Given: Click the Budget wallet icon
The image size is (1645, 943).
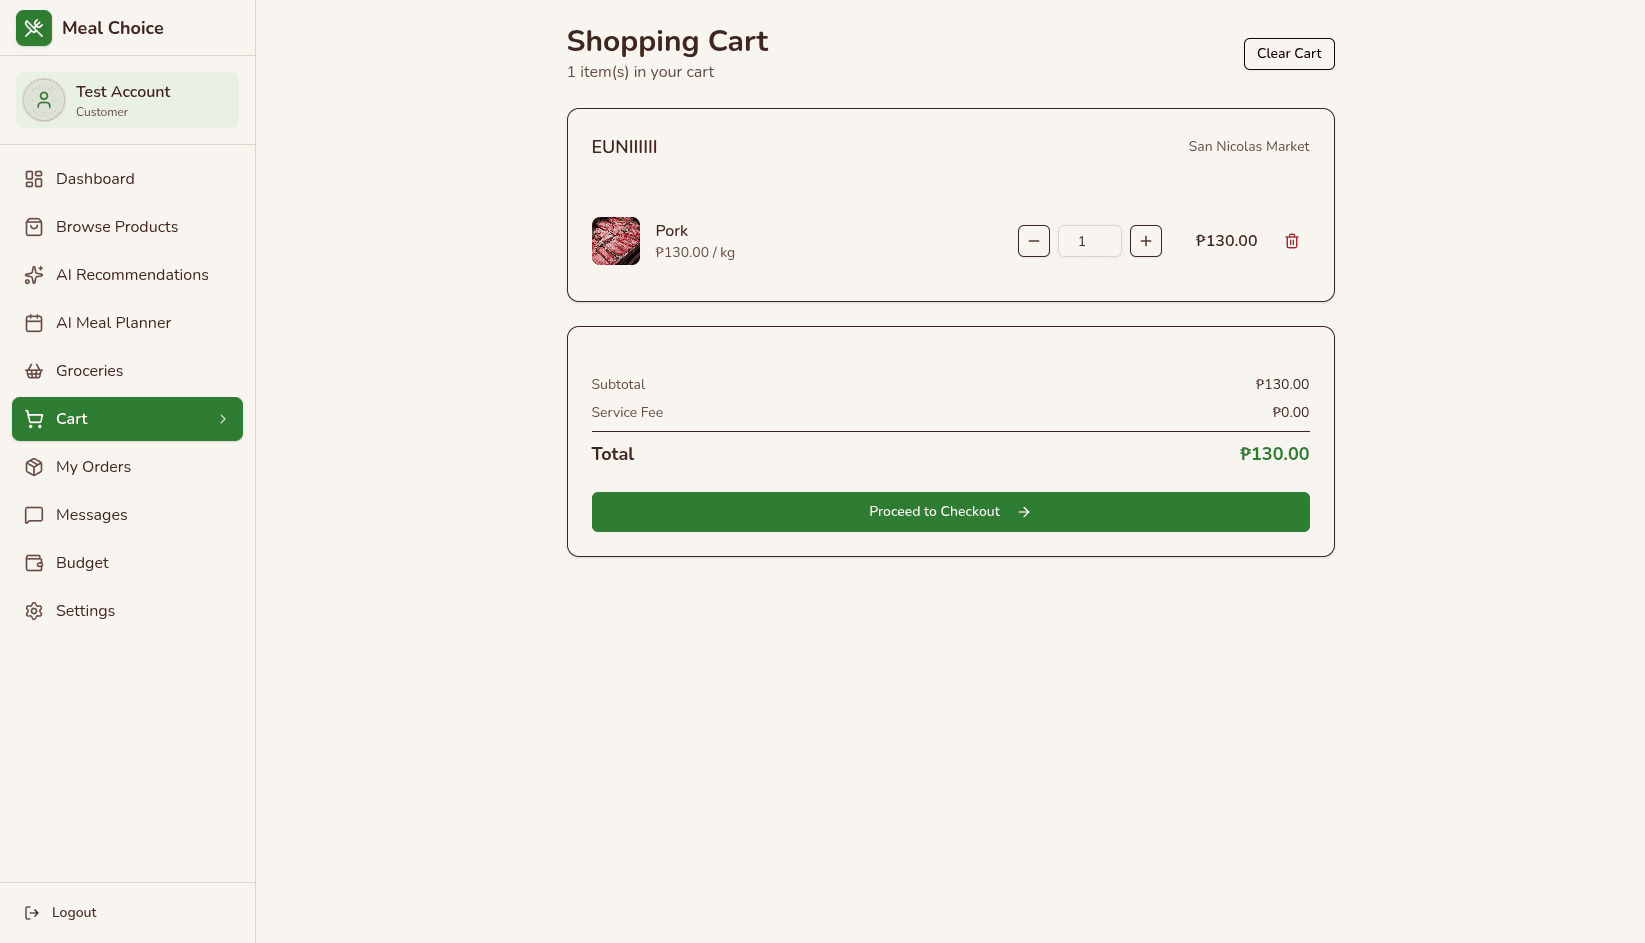Looking at the screenshot, I should 34,563.
